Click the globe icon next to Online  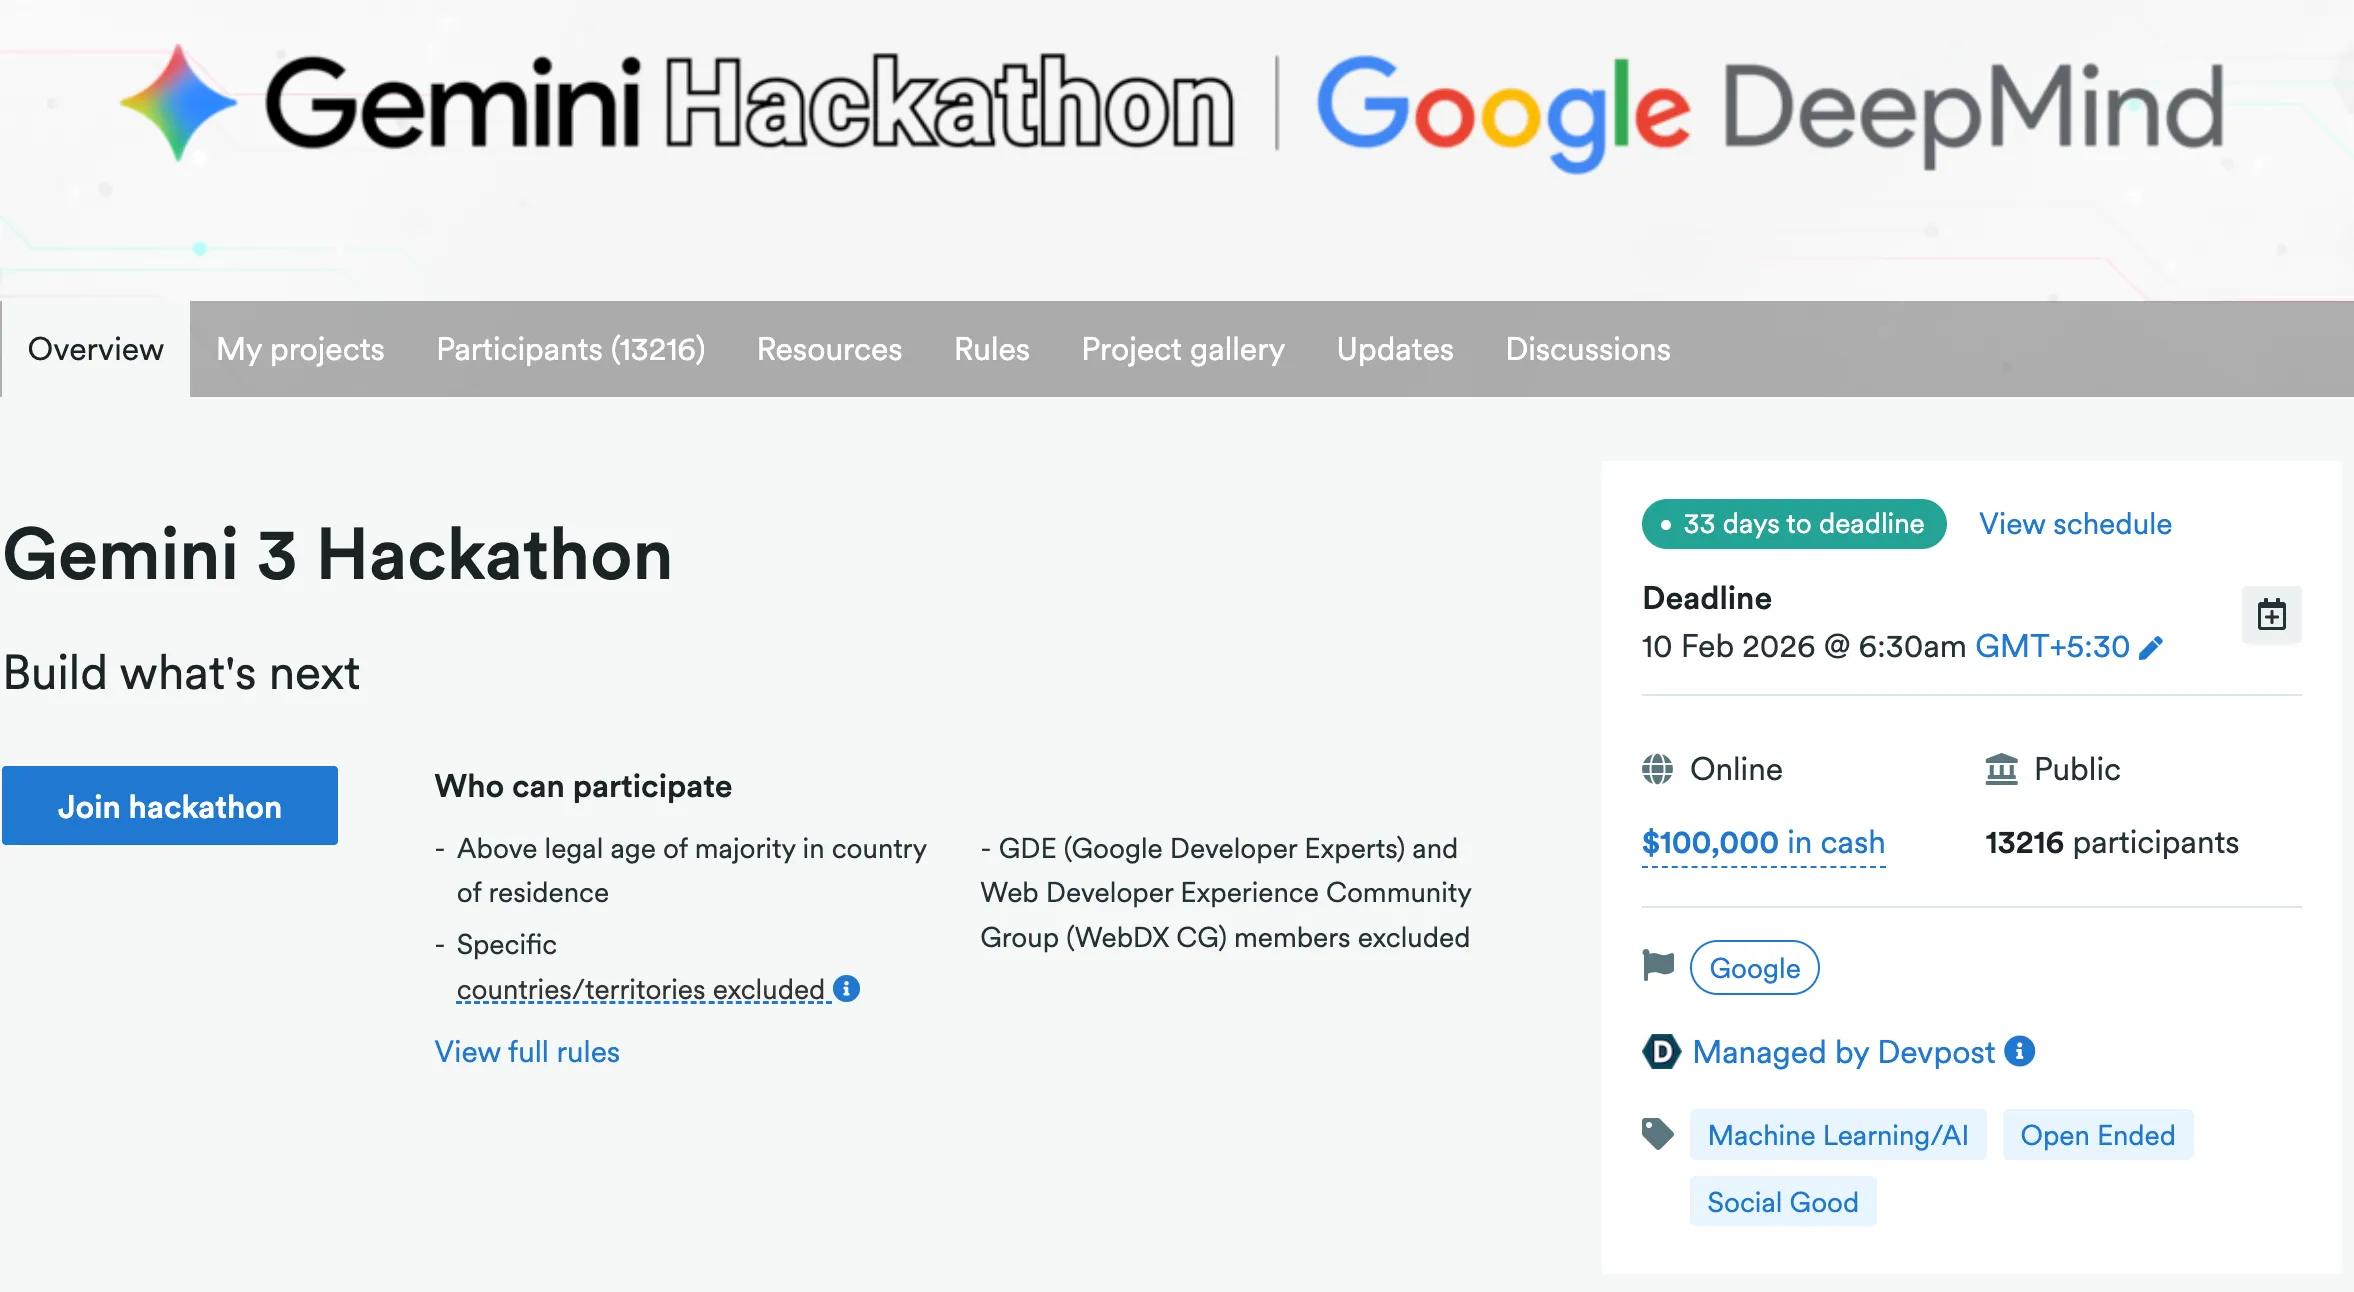point(1656,769)
